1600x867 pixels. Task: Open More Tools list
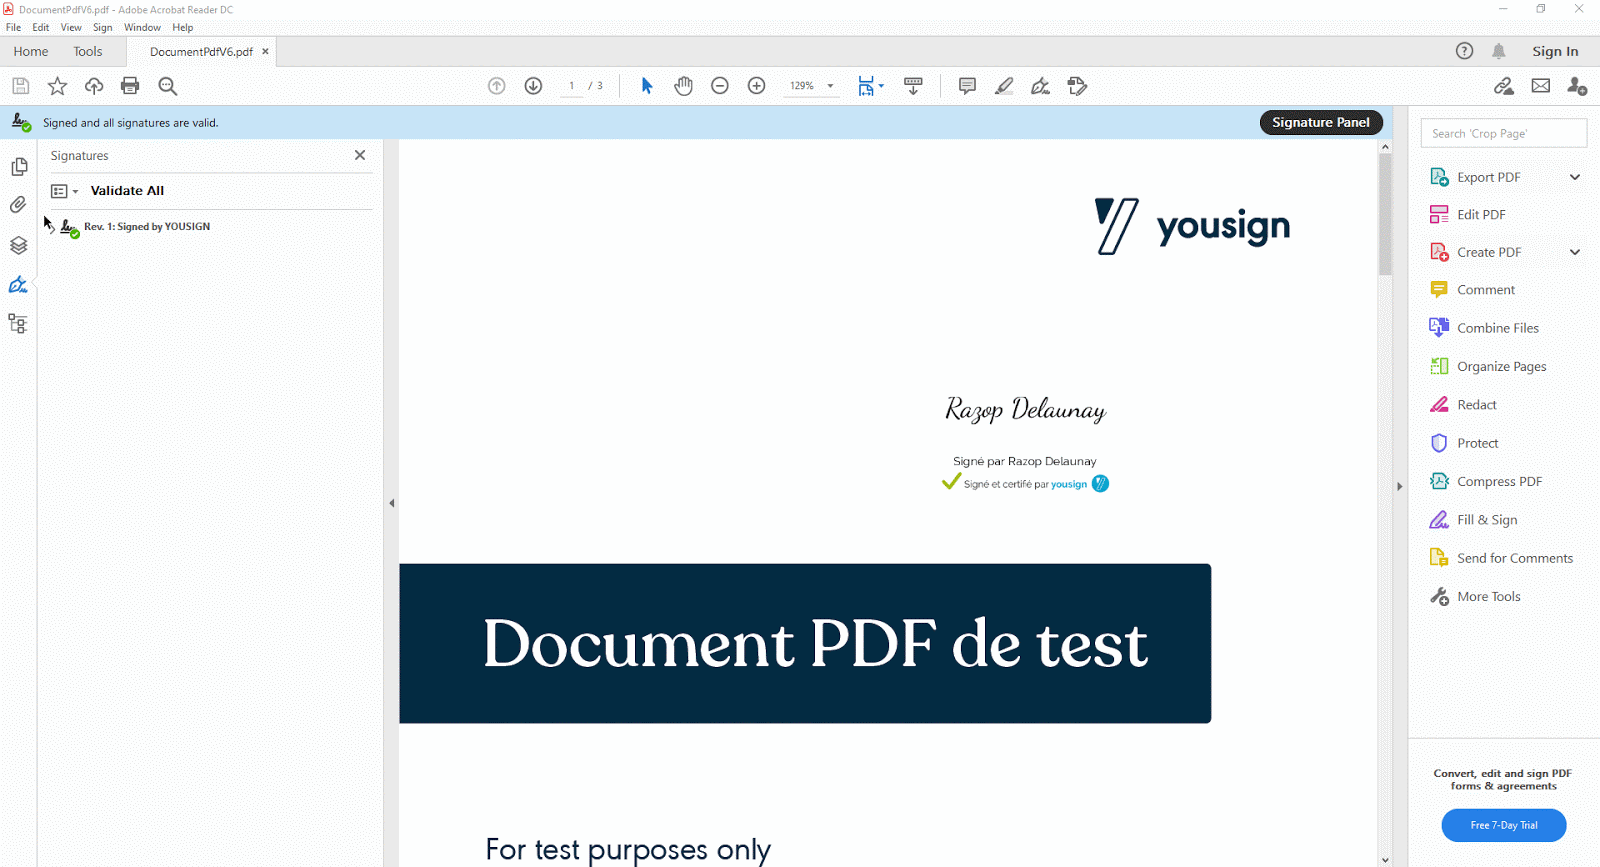point(1475,596)
